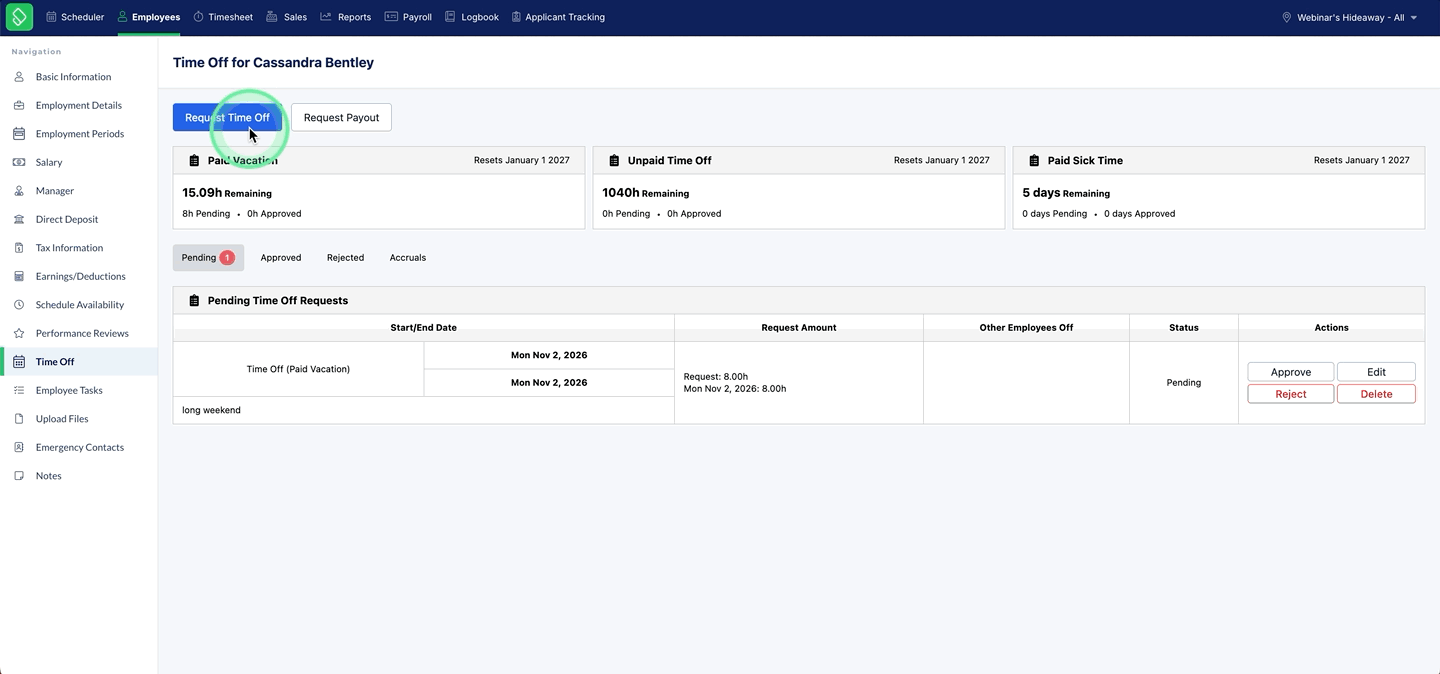Click the '15.09h Remaining' value
The width and height of the screenshot is (1440, 674).
[x=227, y=193]
